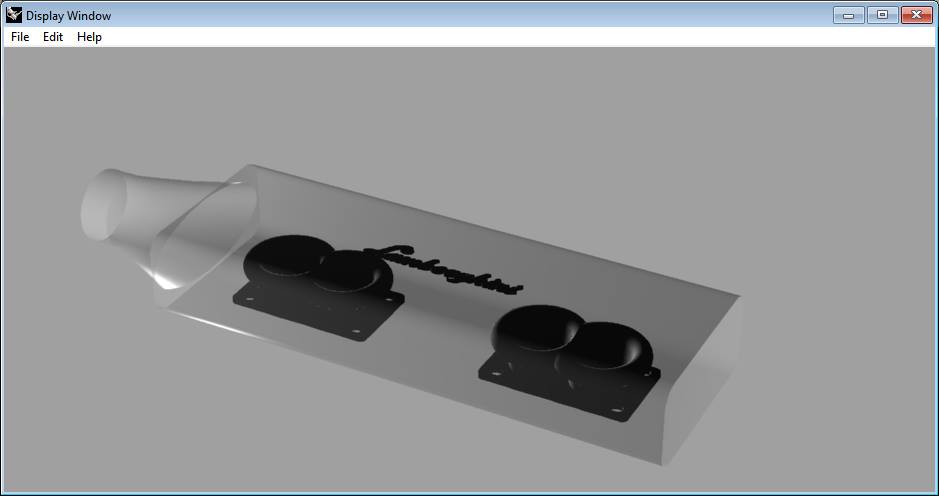Click the Display Window title bar app icon
This screenshot has width=939, height=496.
pyautogui.click(x=14, y=16)
